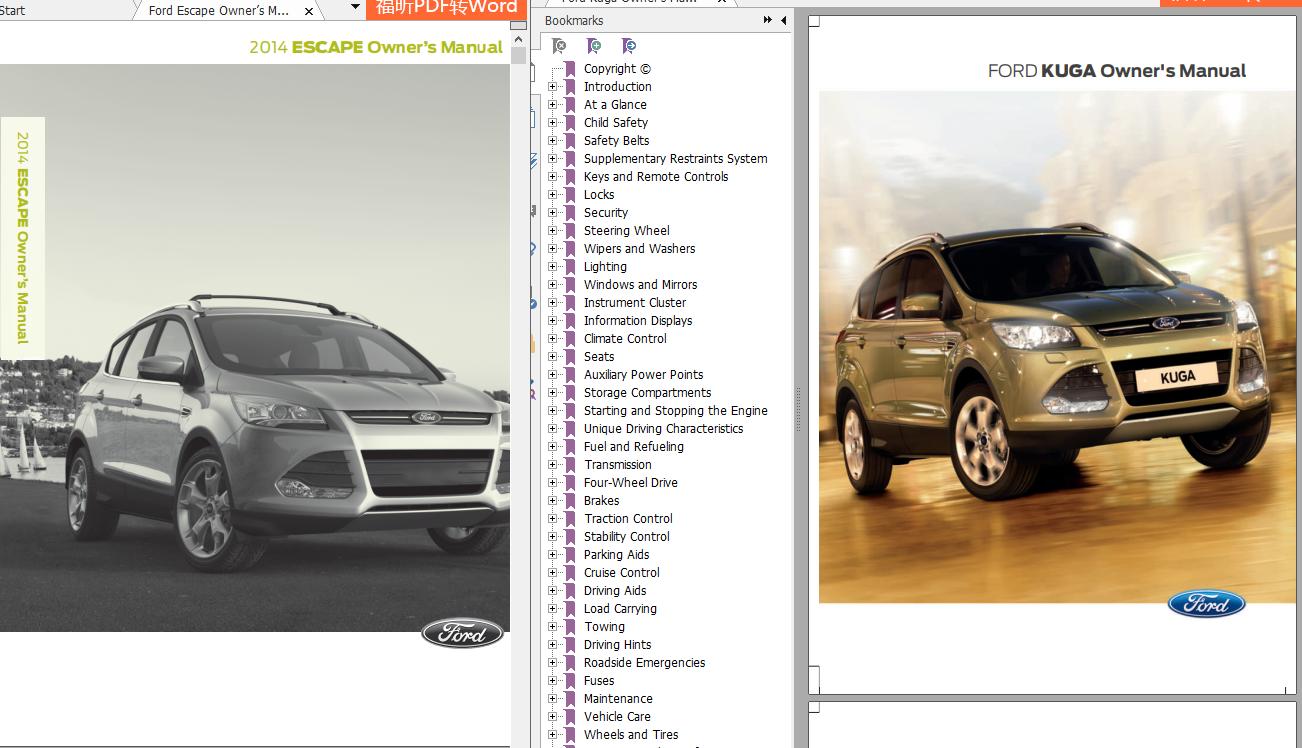
Task: Click the PDF to Word orange button
Action: [x=447, y=9]
